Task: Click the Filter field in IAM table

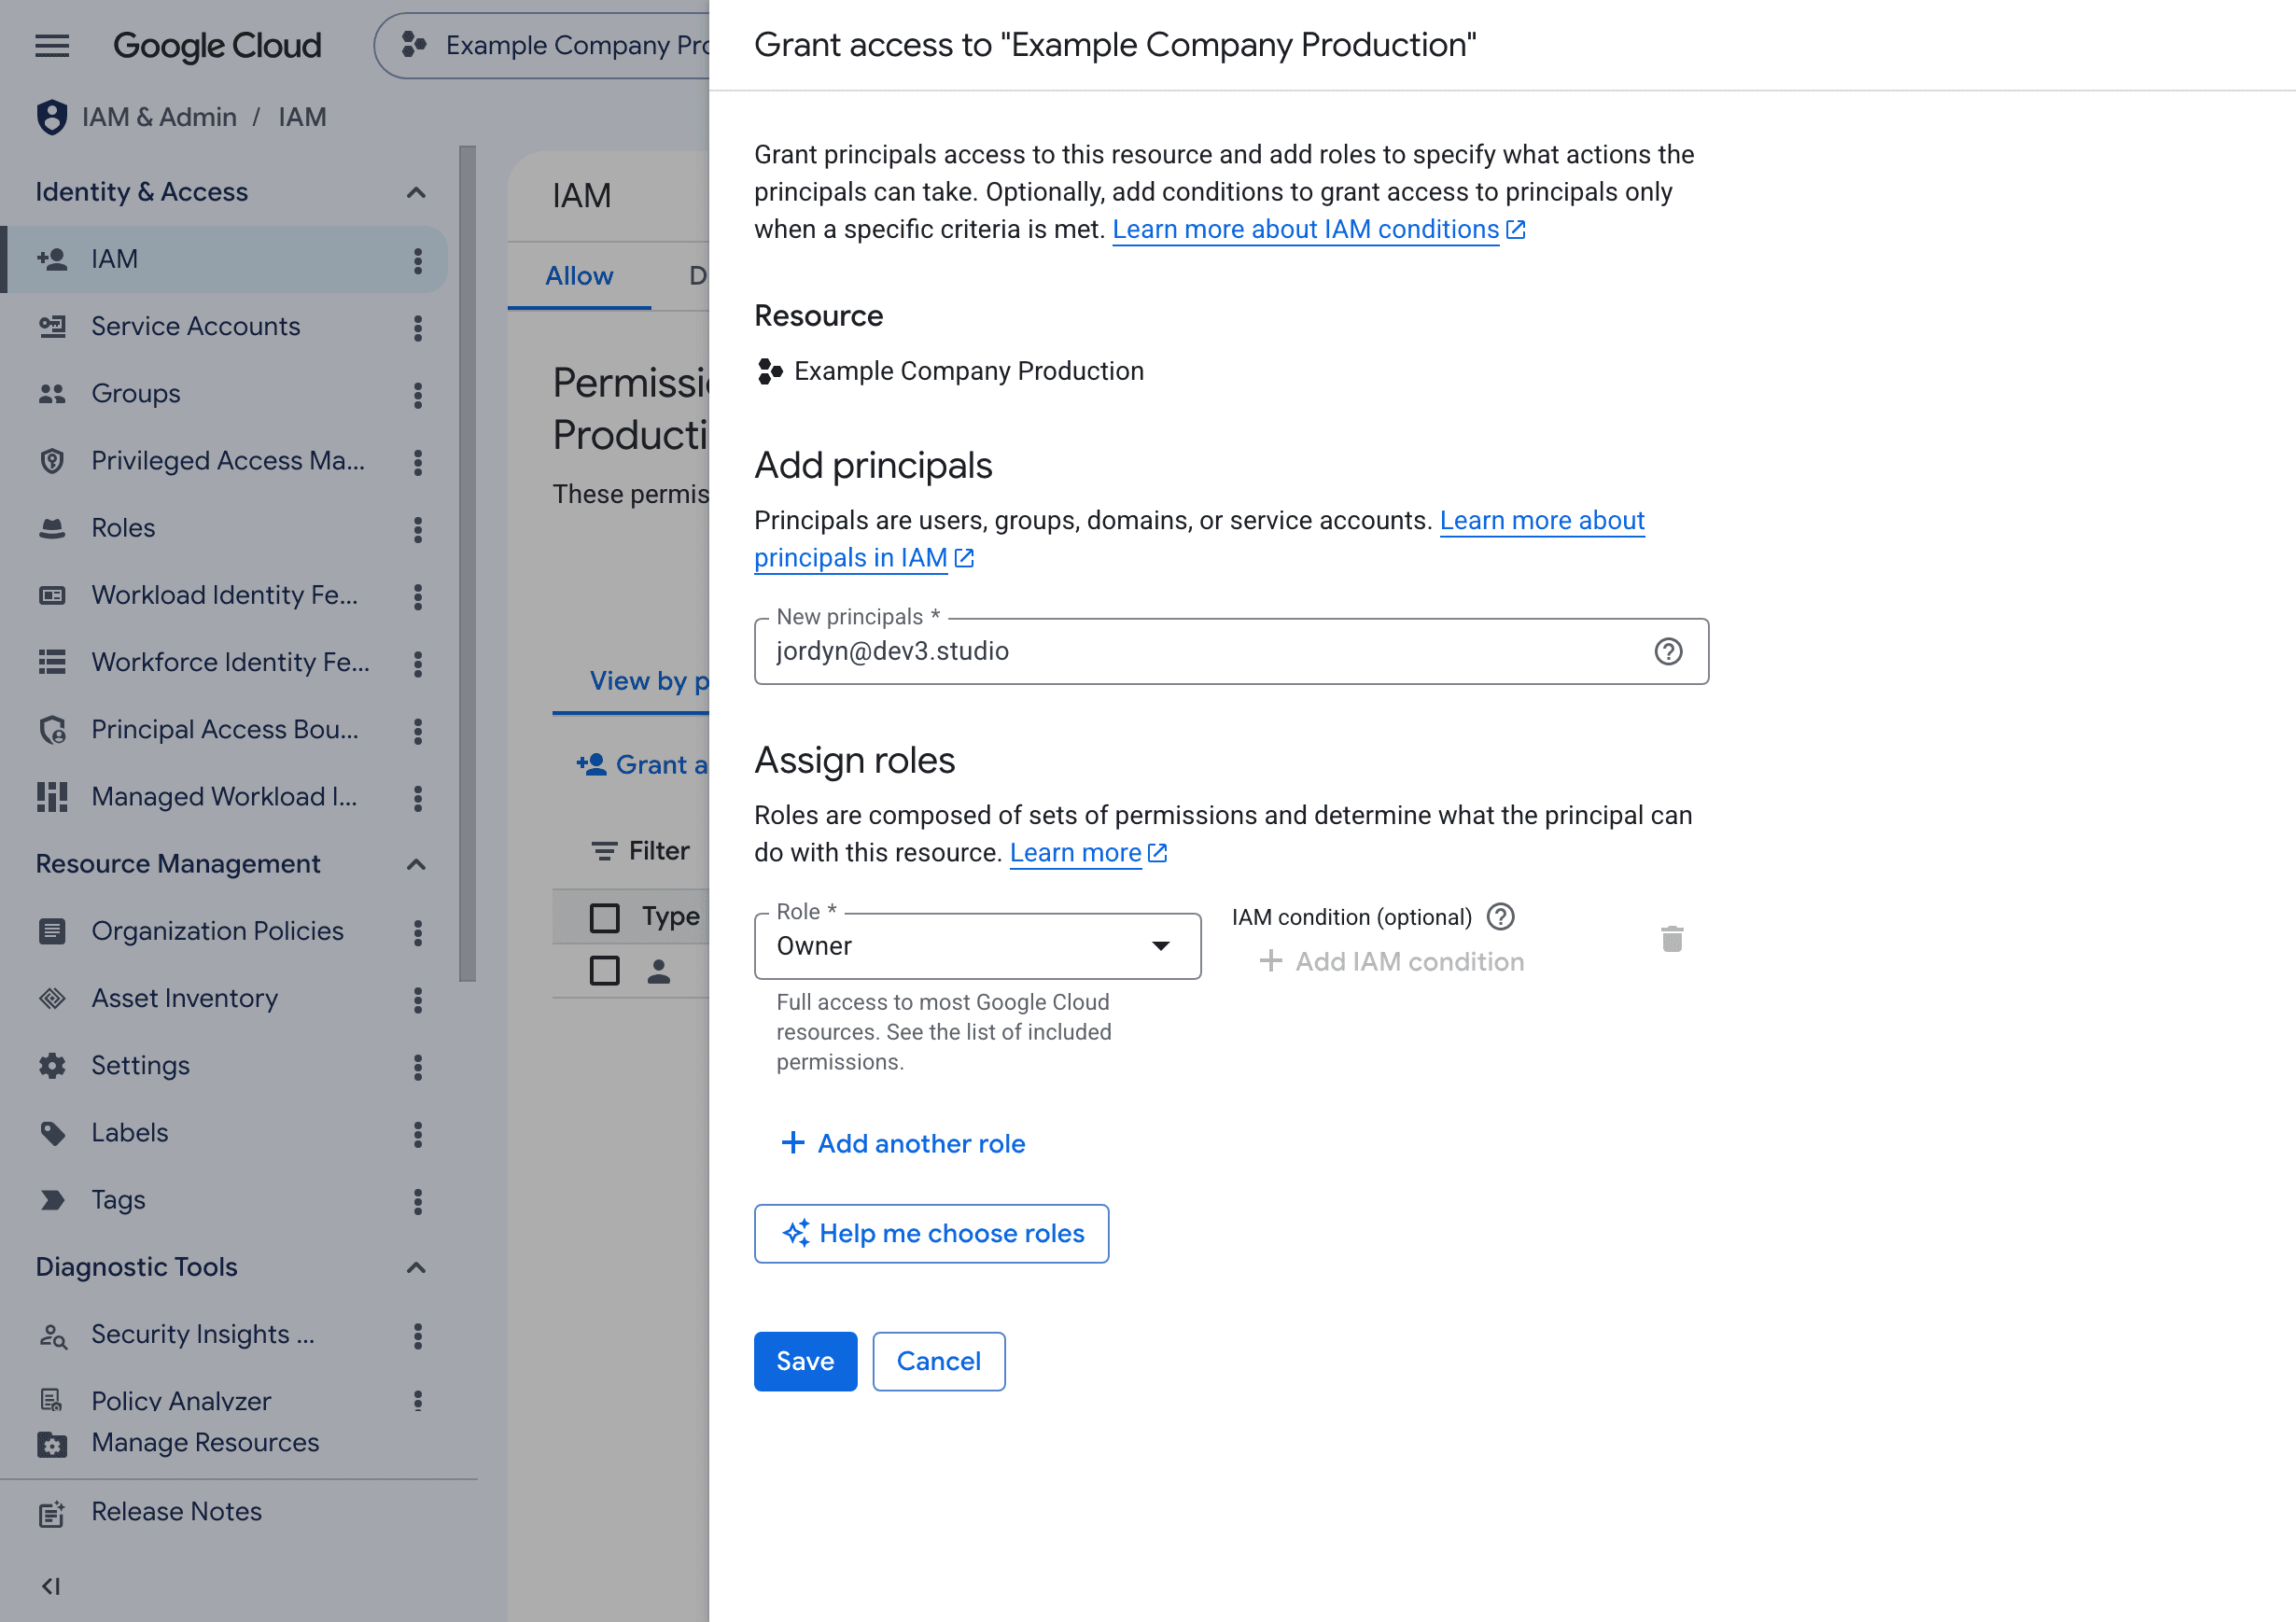Action: [641, 851]
